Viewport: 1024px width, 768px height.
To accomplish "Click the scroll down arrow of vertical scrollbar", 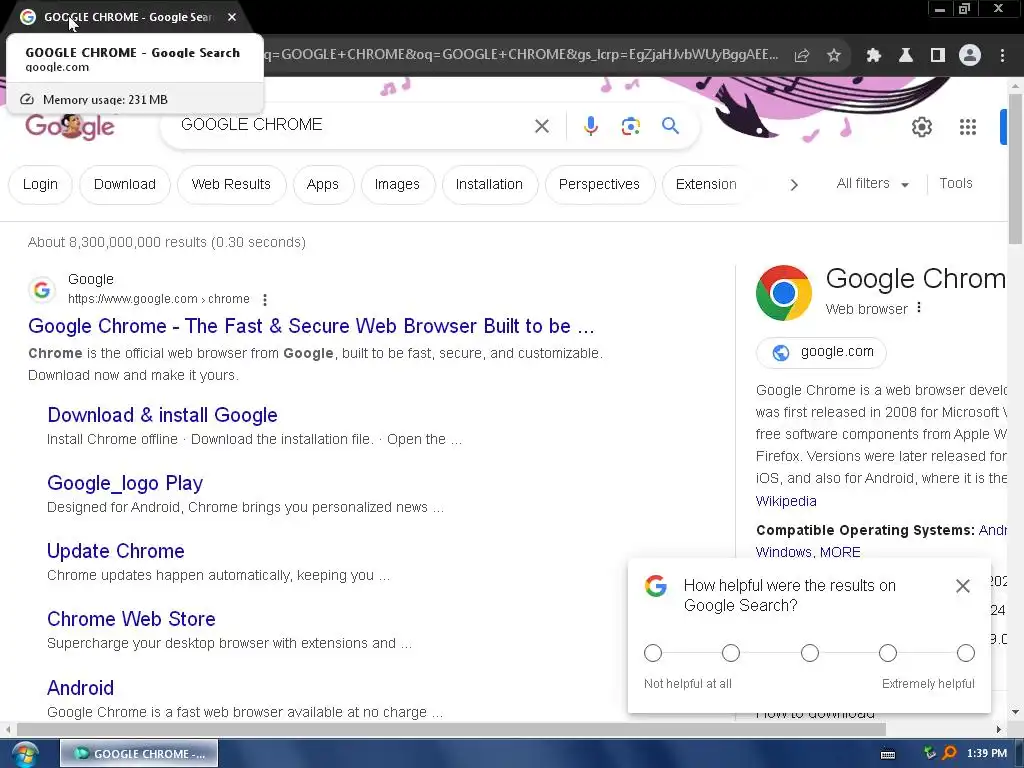I will click(x=1015, y=712).
